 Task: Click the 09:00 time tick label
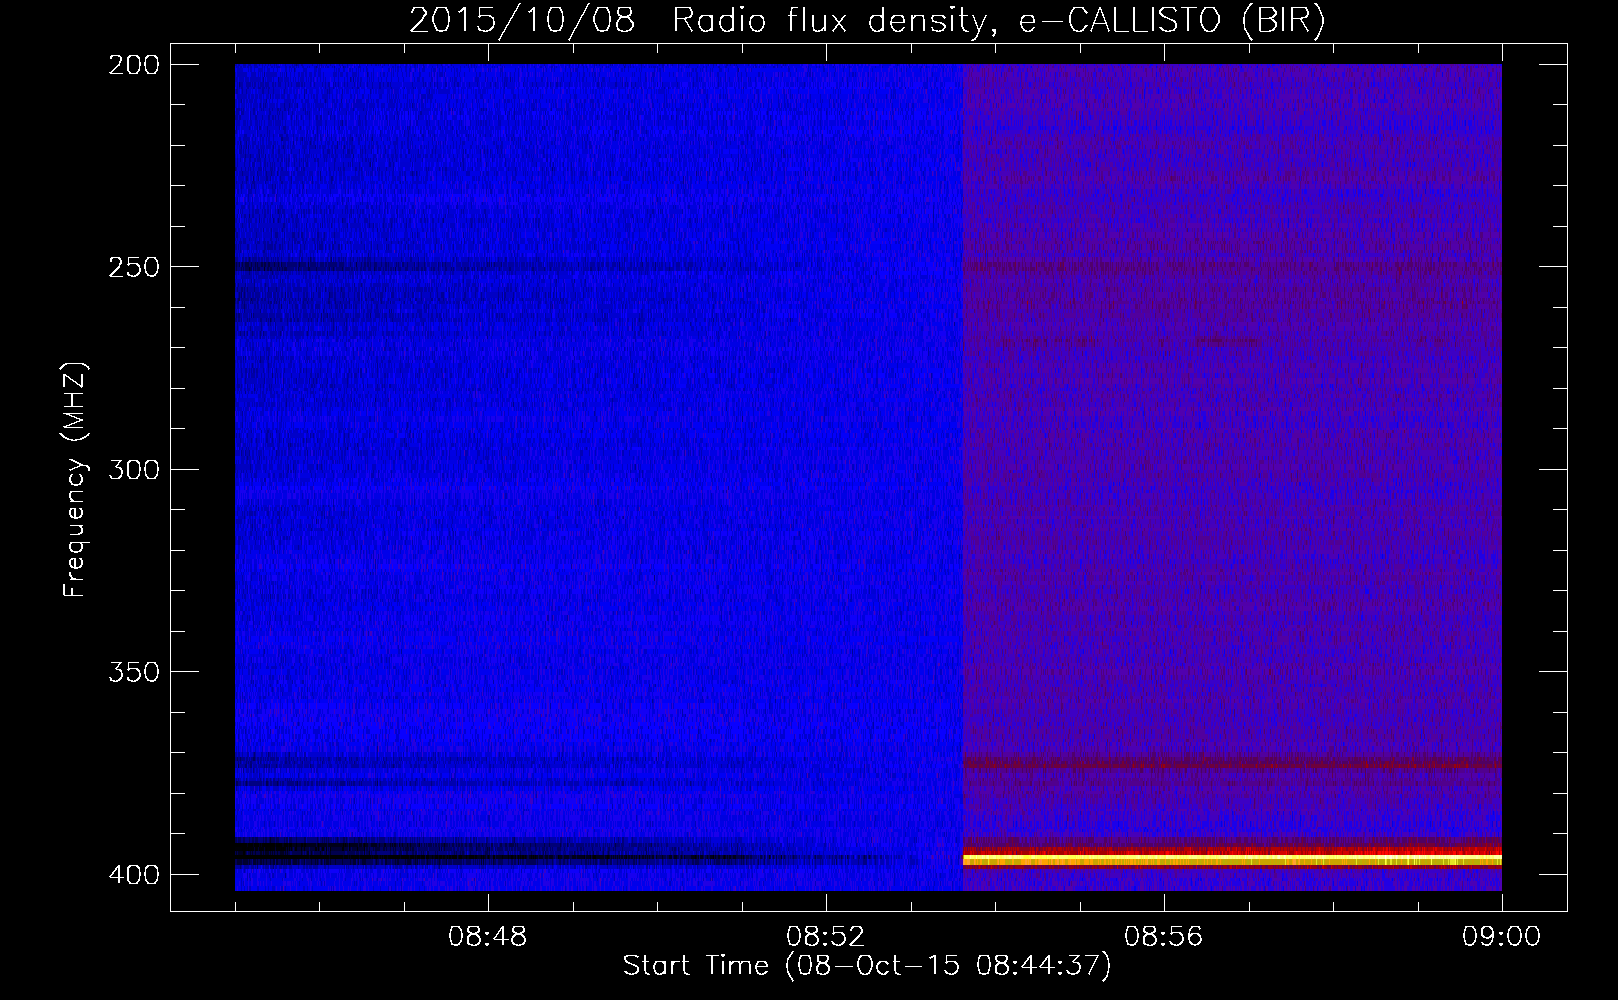click(1501, 937)
